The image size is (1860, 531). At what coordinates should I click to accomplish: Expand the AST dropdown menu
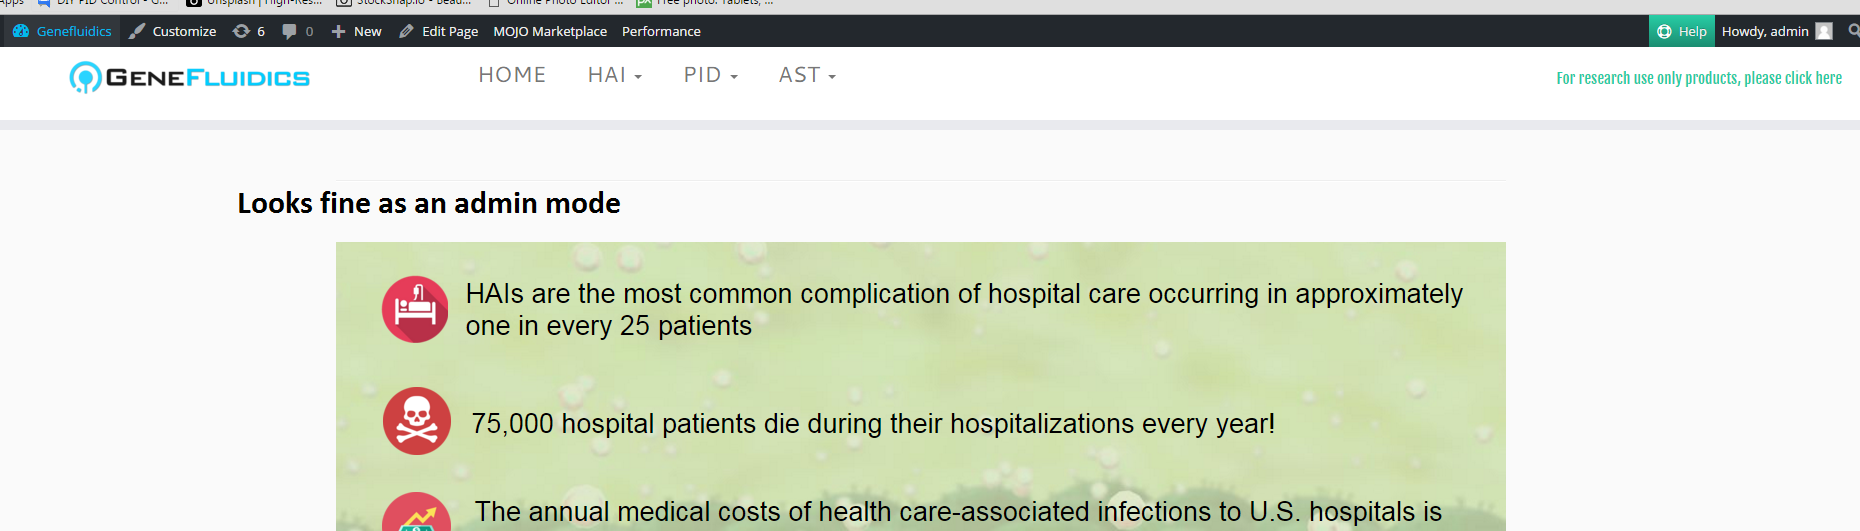(807, 75)
